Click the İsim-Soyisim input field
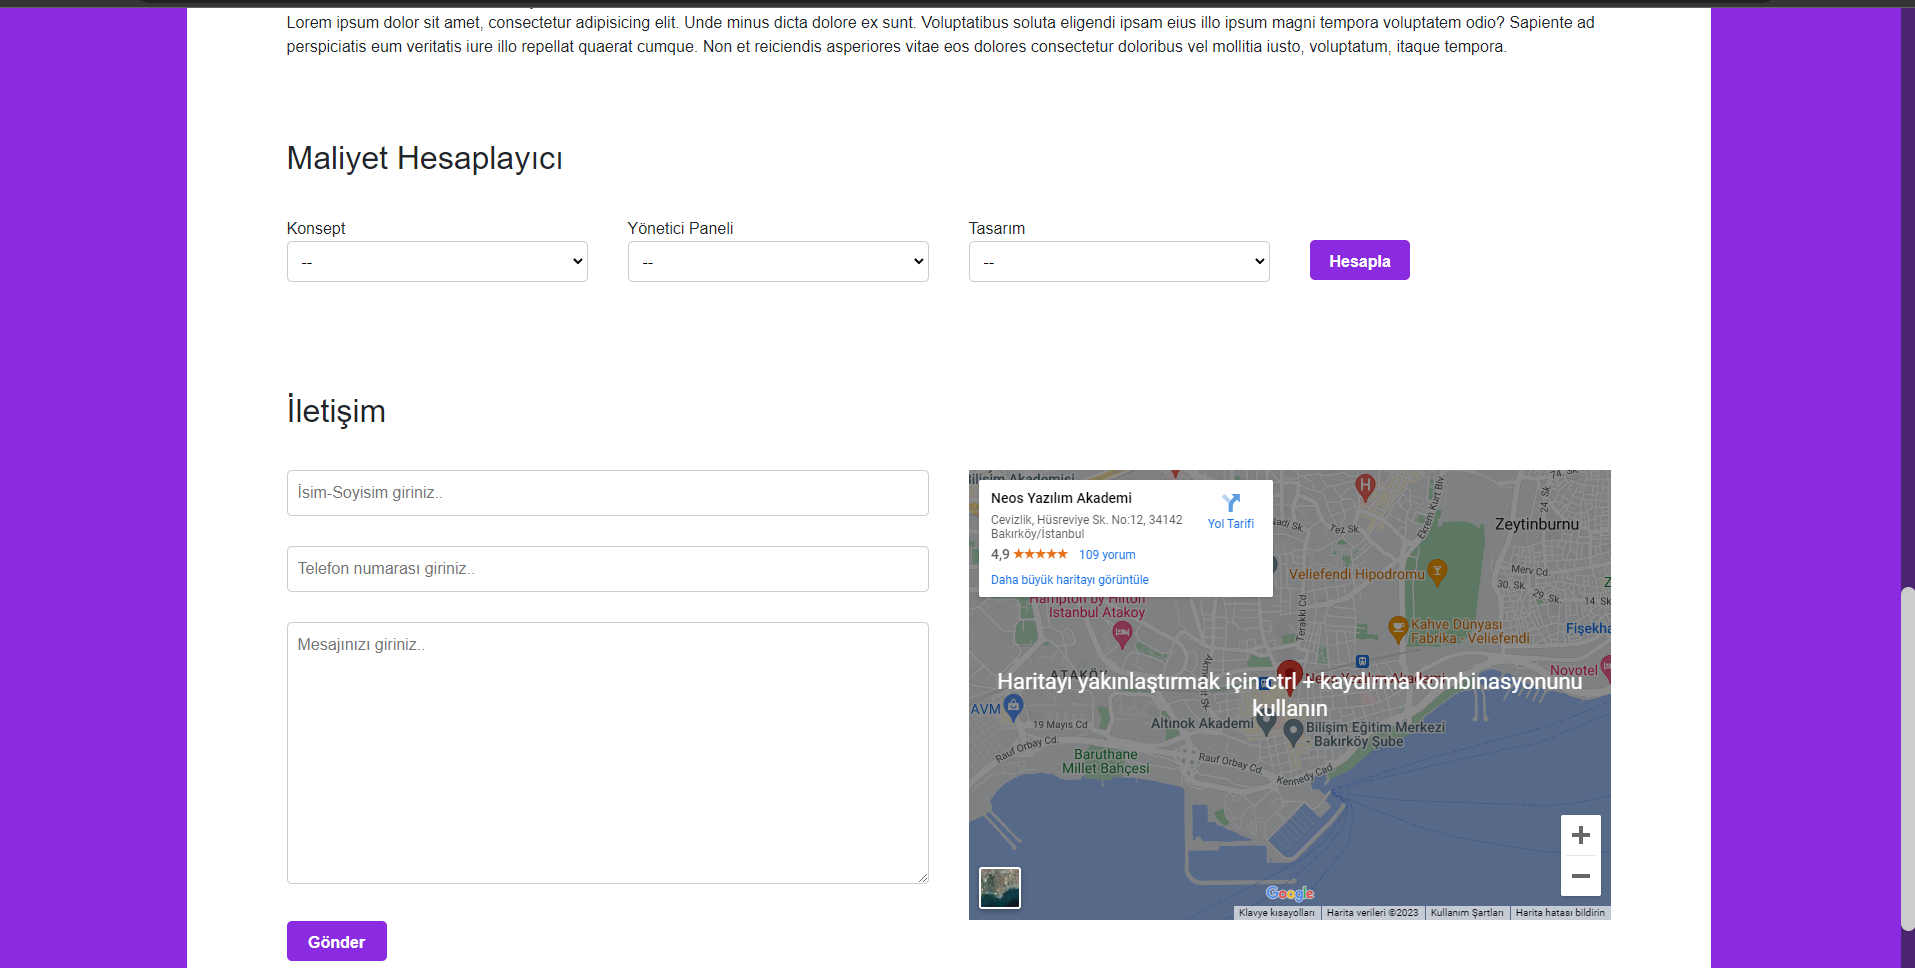The width and height of the screenshot is (1915, 968). (607, 492)
